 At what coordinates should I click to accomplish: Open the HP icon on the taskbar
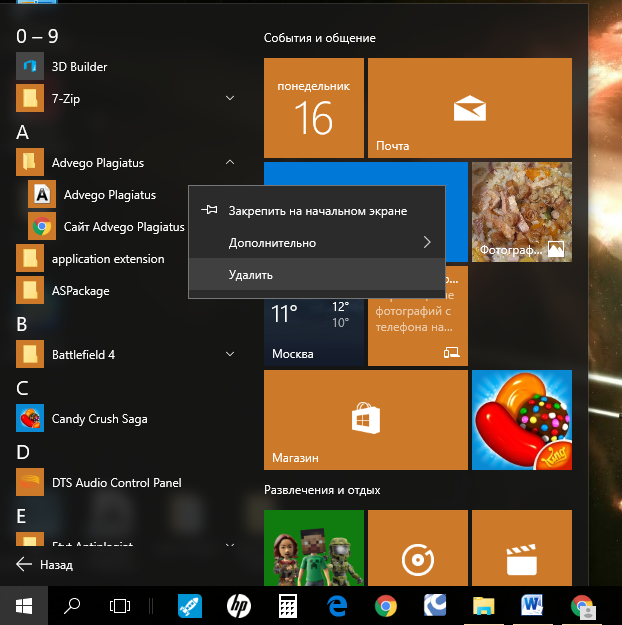tap(239, 605)
